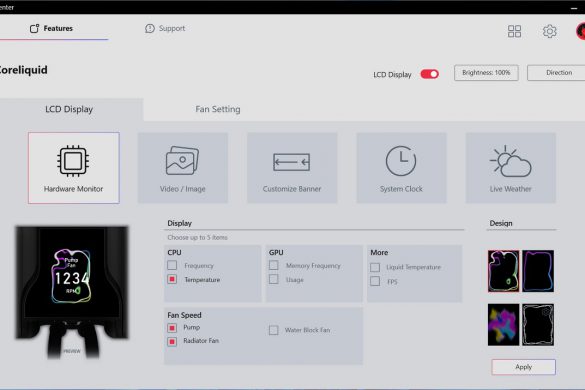Enable the CPU Frequency checkbox
Screen dimensions: 585x390
172,265
